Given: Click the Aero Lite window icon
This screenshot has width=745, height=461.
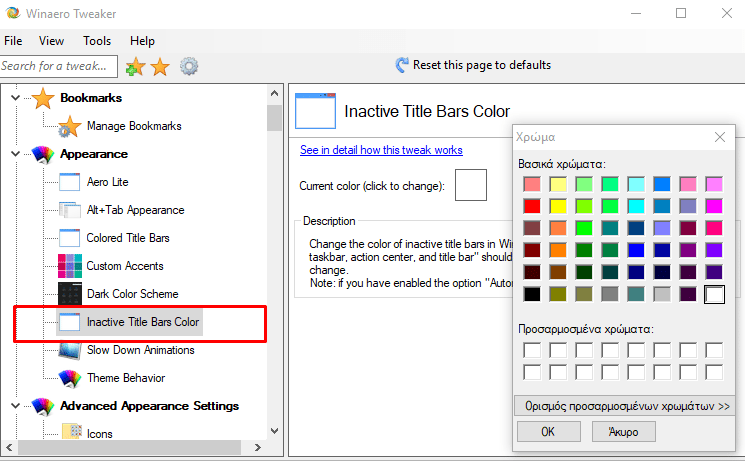Looking at the screenshot, I should 69,182.
